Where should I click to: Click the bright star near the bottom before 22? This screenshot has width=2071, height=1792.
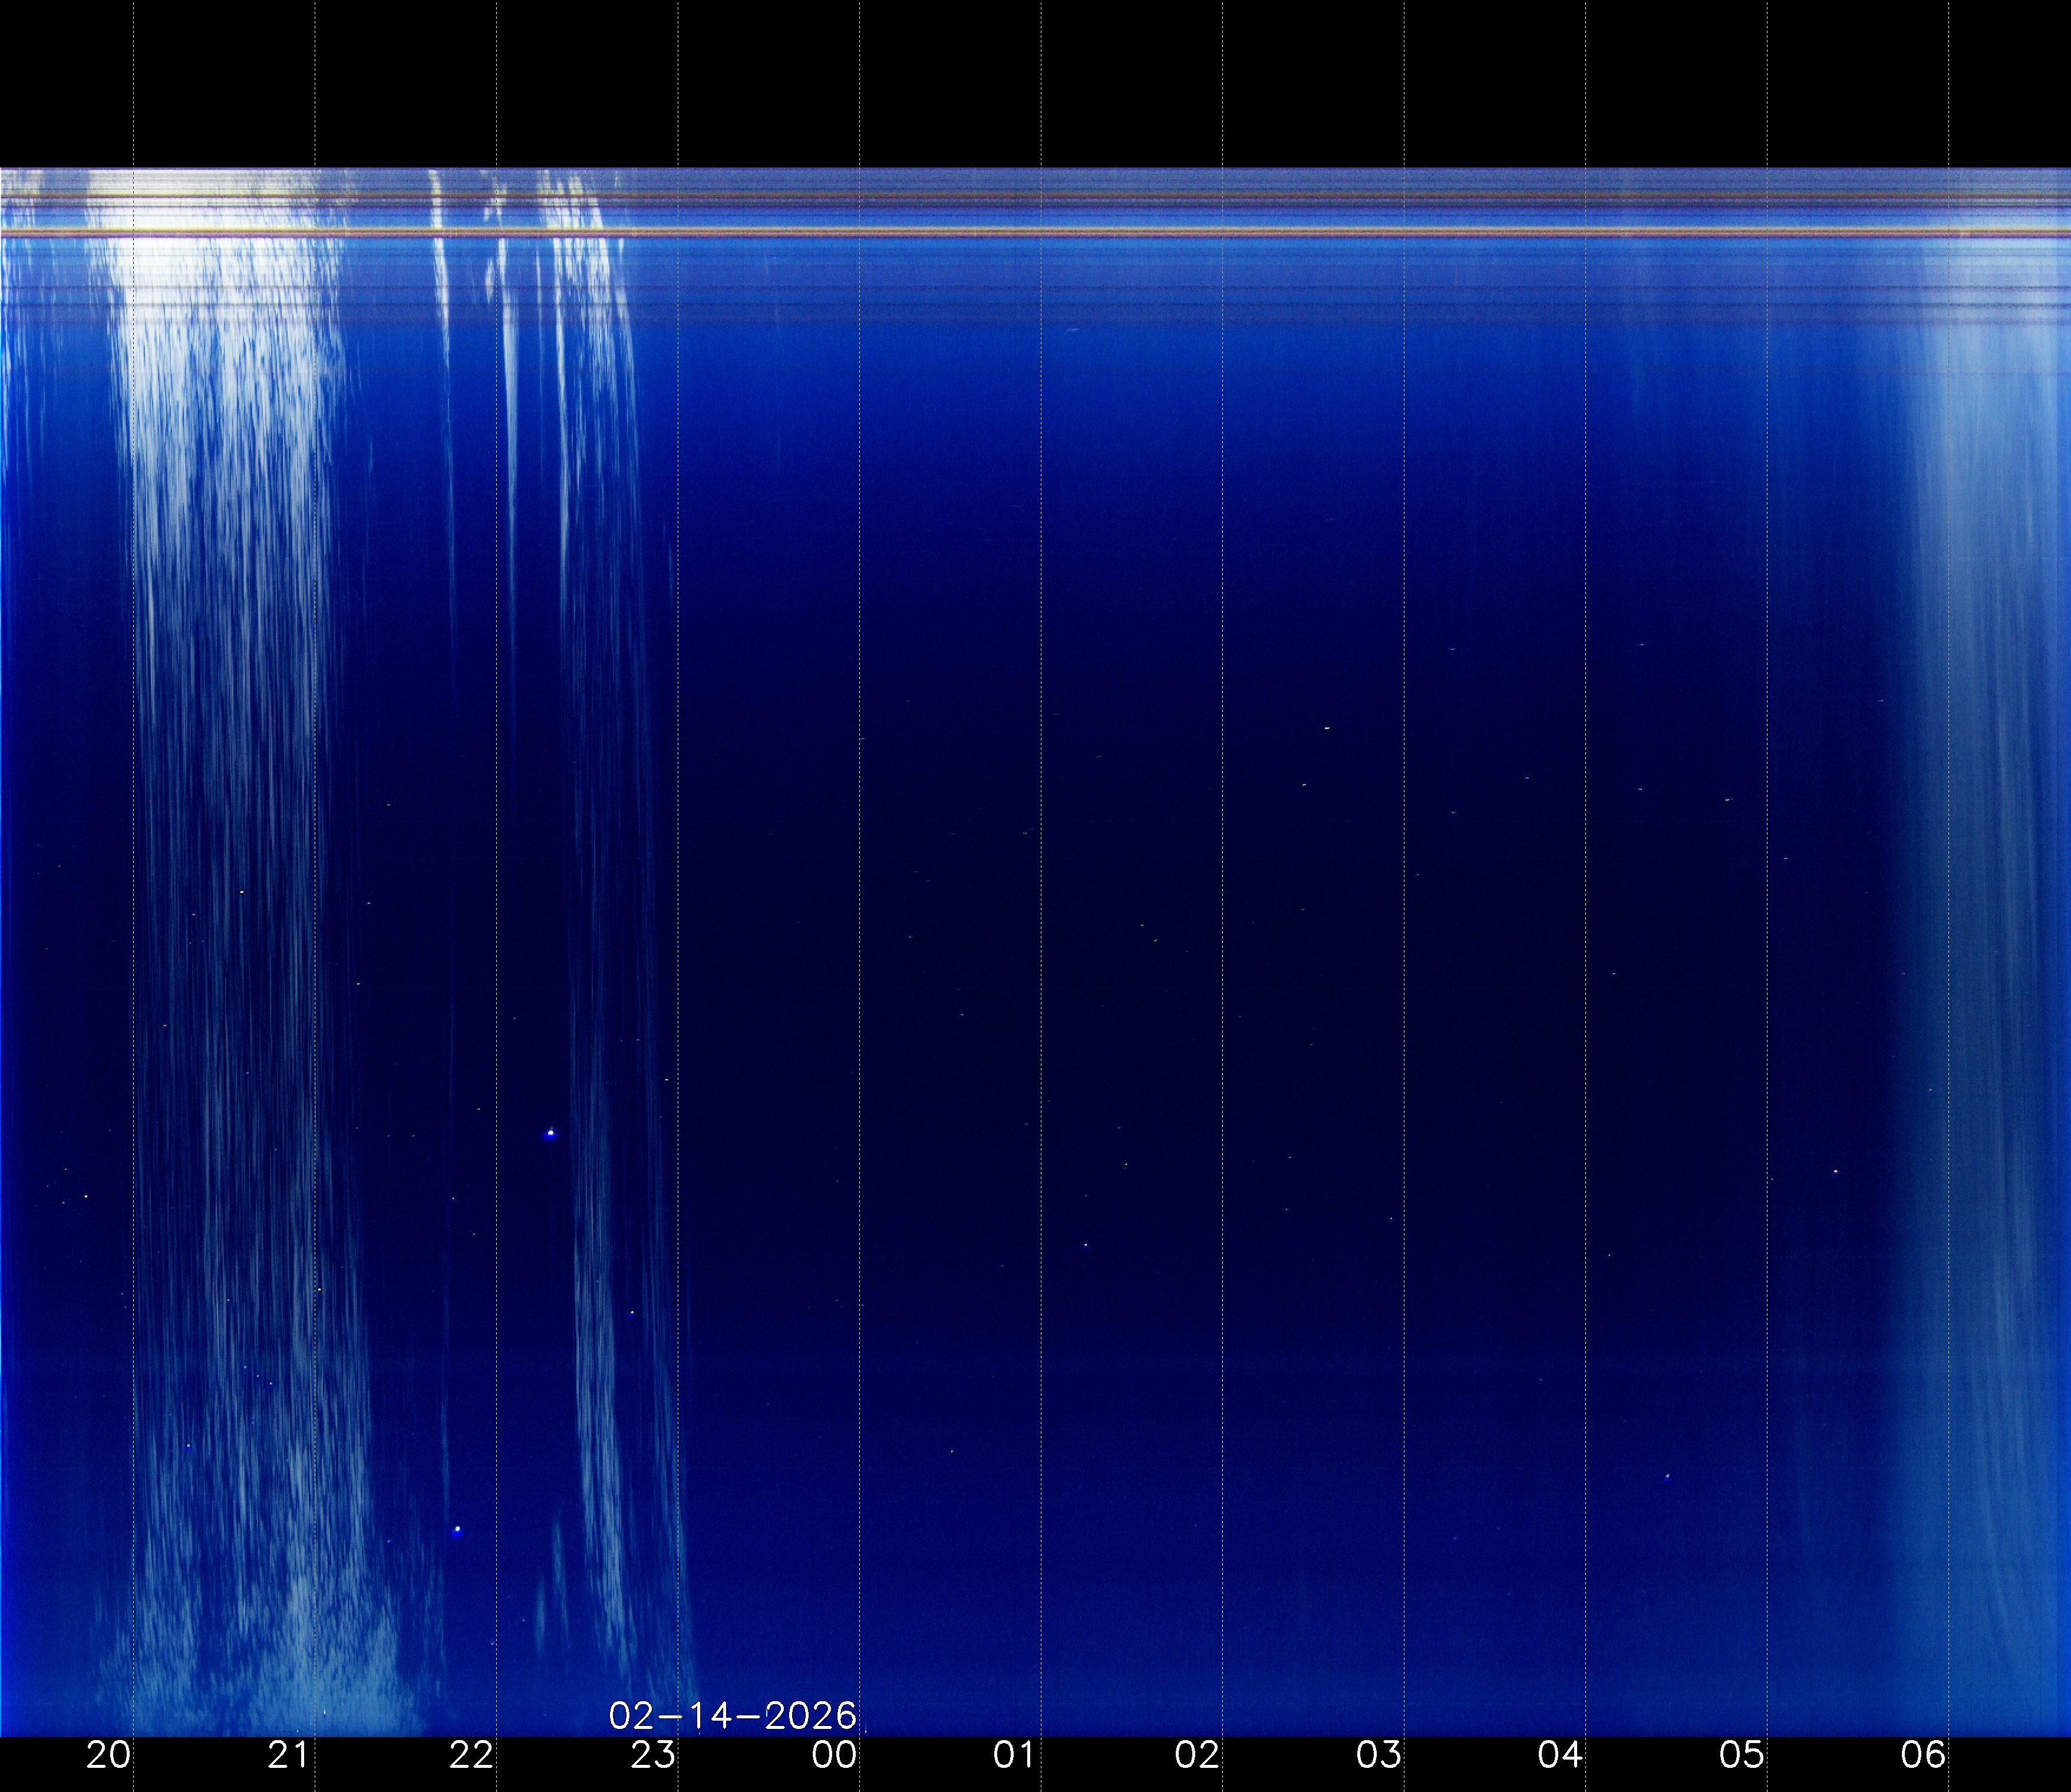tap(458, 1529)
